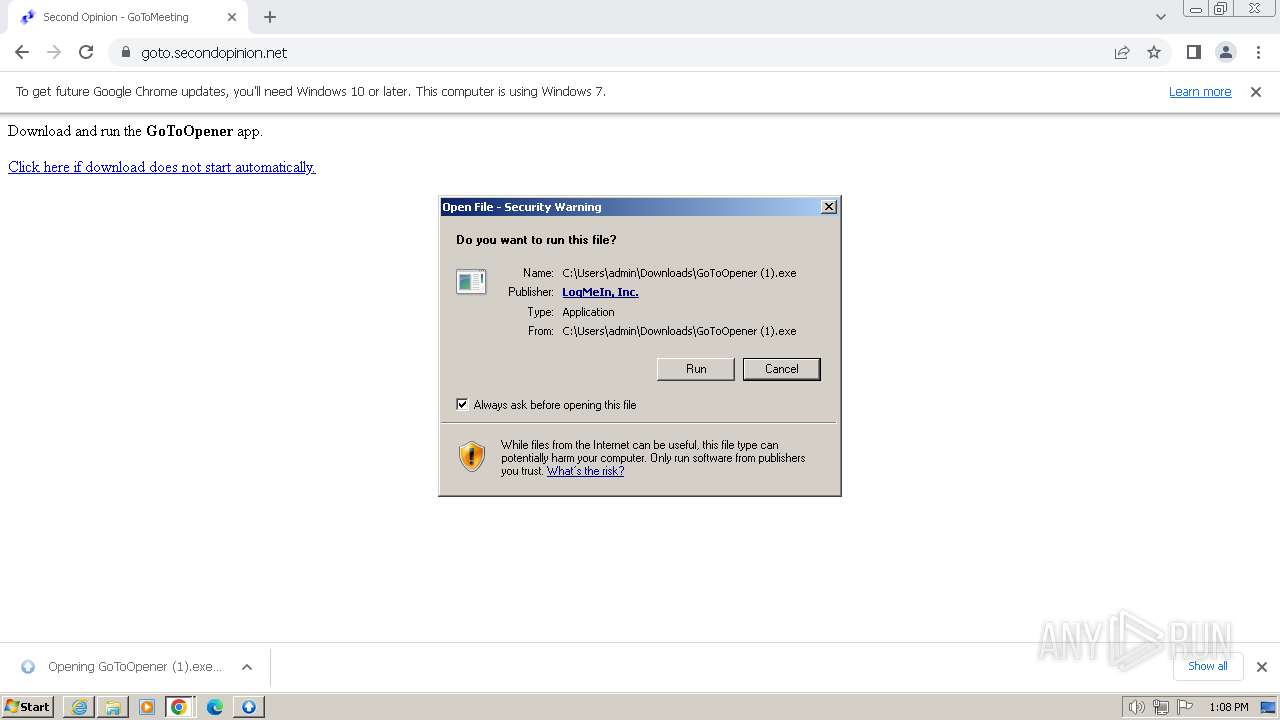Show all downloads
This screenshot has width=1280, height=720.
[1207, 666]
